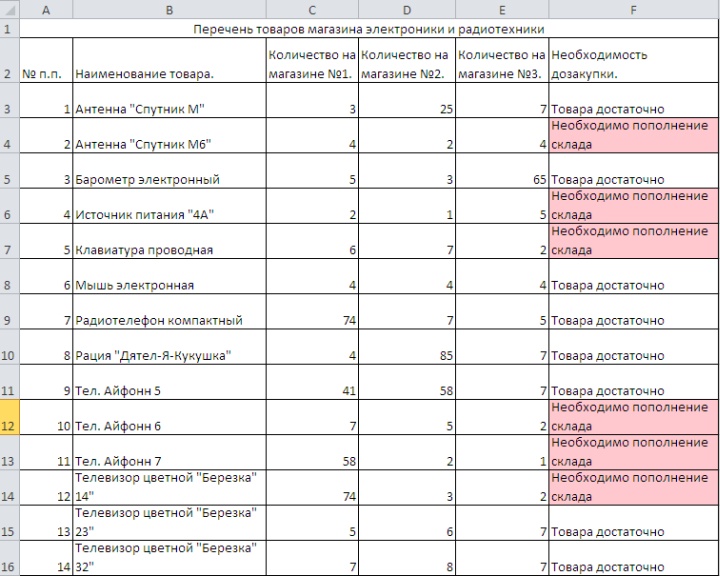Viewport: 720px width, 576px height.
Task: Click header cell 'Наименование товара.'
Action: [169, 61]
